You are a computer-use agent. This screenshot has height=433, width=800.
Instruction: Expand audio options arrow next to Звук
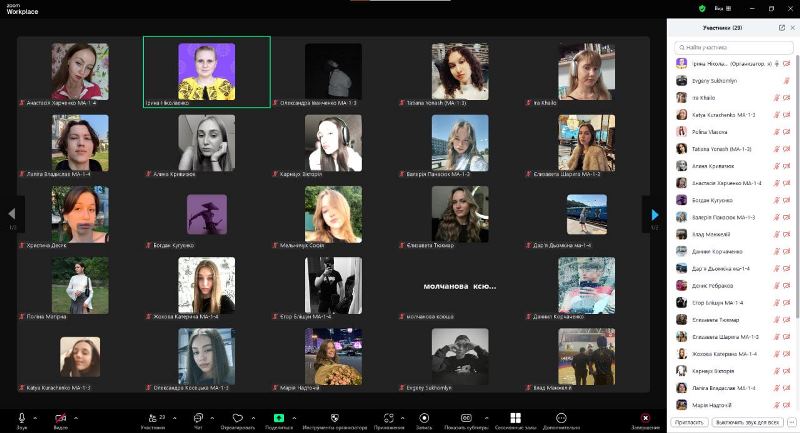[x=35, y=417]
